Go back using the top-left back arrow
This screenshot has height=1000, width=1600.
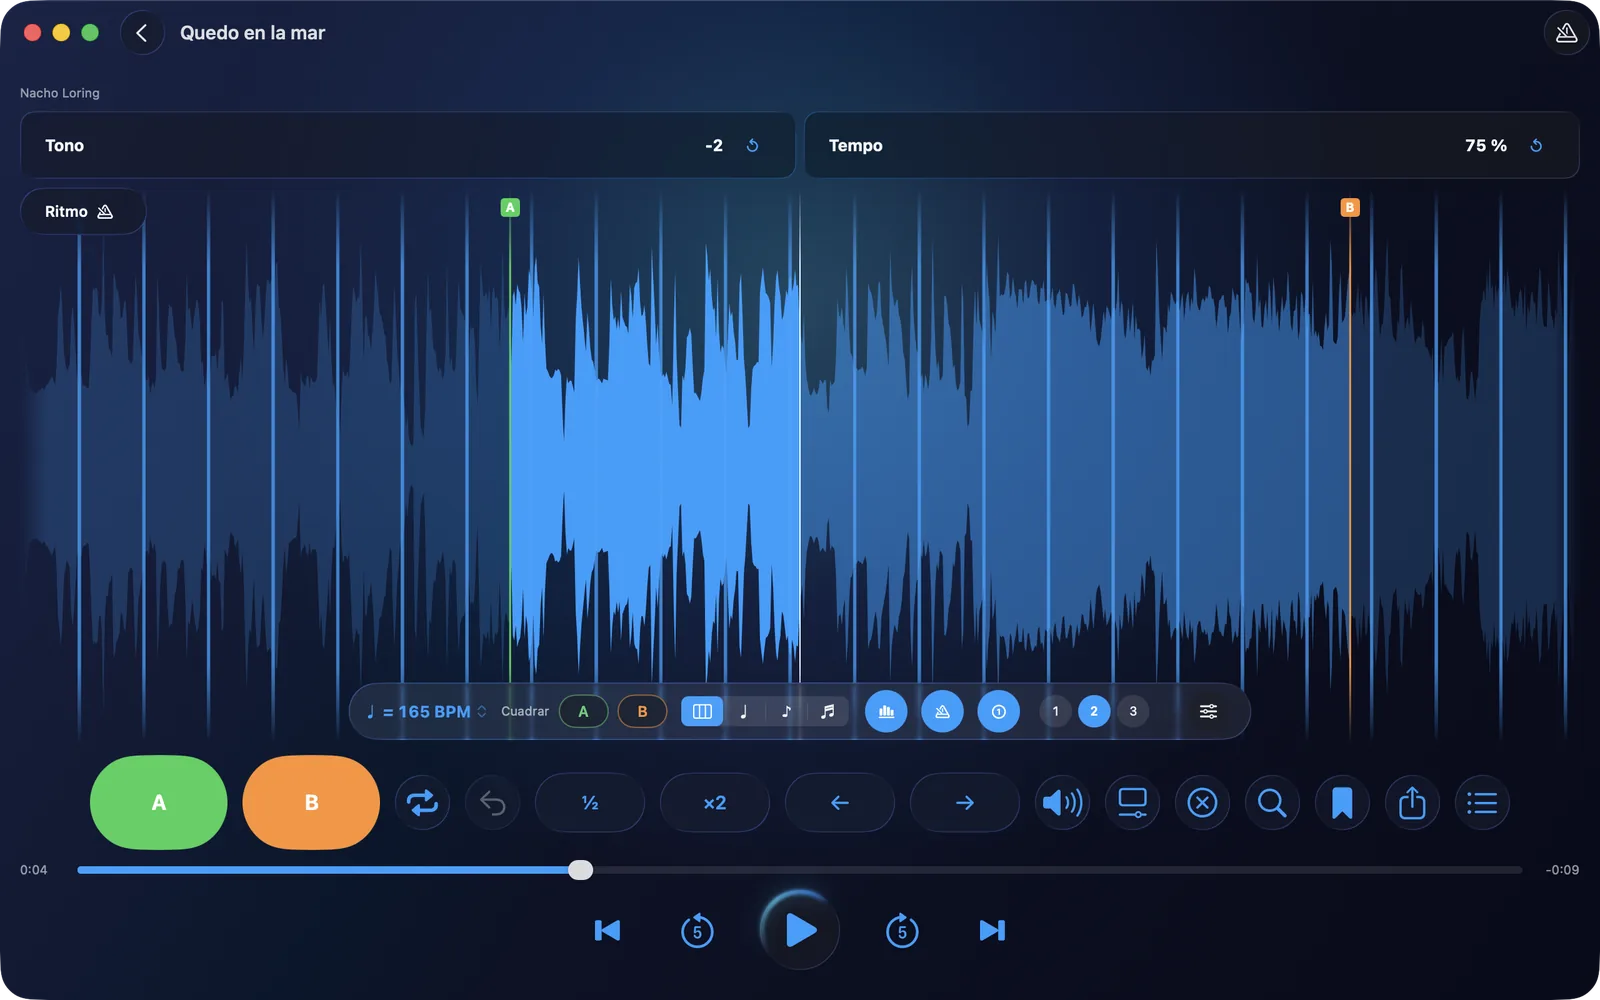coord(142,33)
